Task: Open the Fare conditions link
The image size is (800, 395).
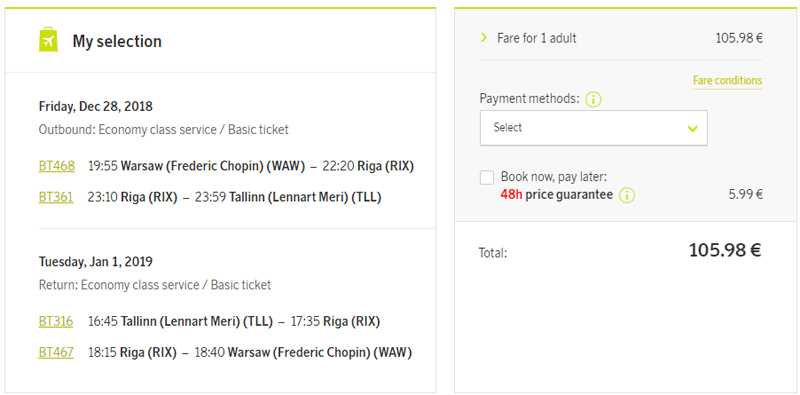Action: [727, 81]
